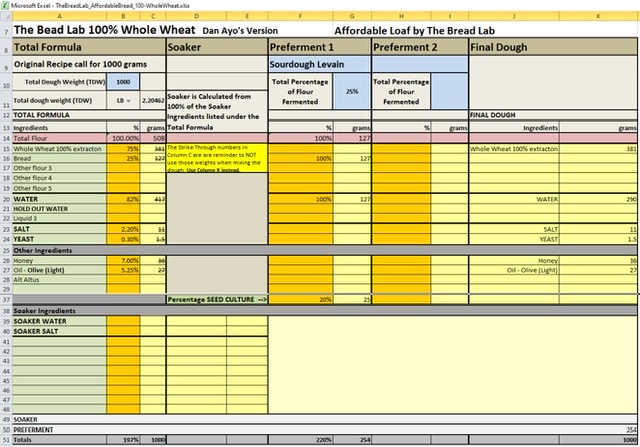Click the empty blue Preferment 2 percentage cell
This screenshot has height=447, width=640.
[x=449, y=91]
